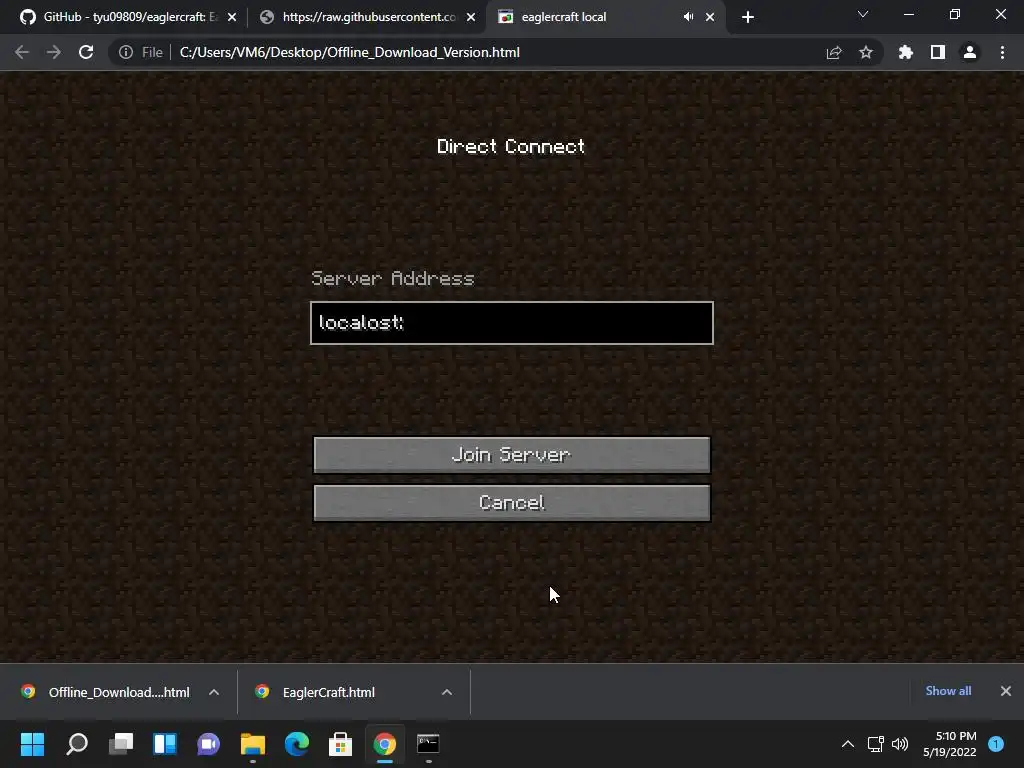Viewport: 1024px width, 768px height.
Task: Click the Join Server button
Action: [x=511, y=455]
